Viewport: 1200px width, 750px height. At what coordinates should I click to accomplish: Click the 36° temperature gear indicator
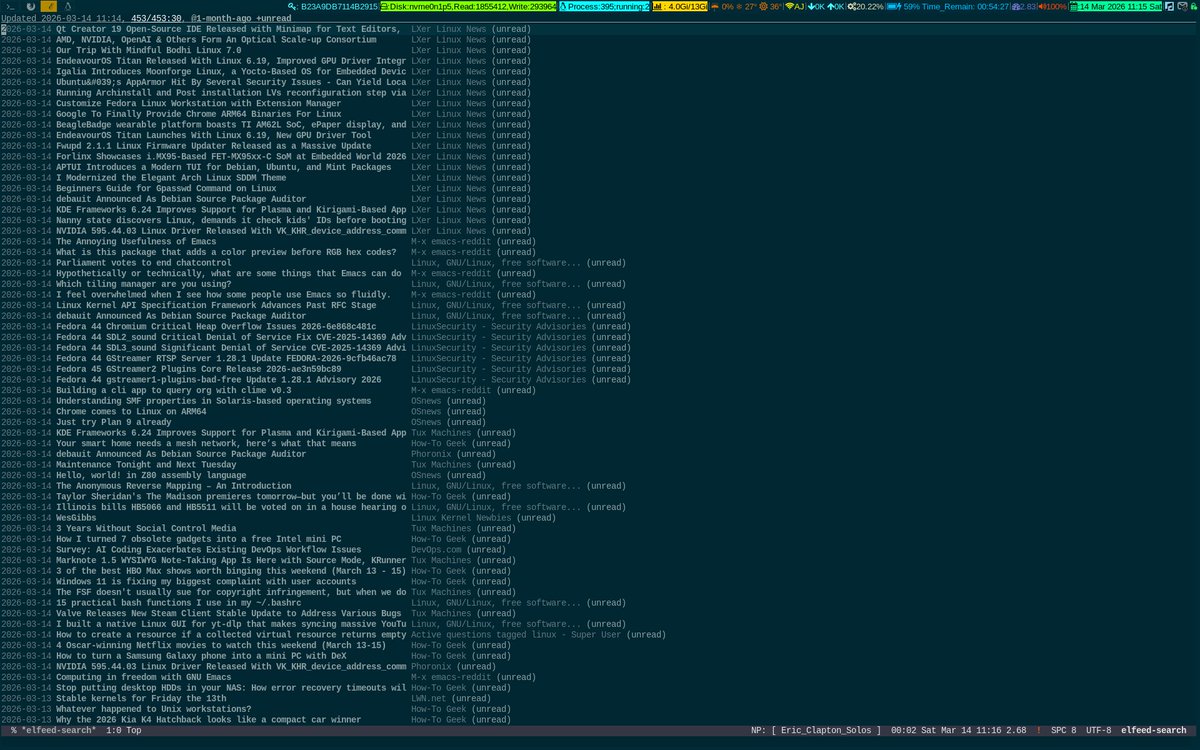pyautogui.click(x=770, y=7)
